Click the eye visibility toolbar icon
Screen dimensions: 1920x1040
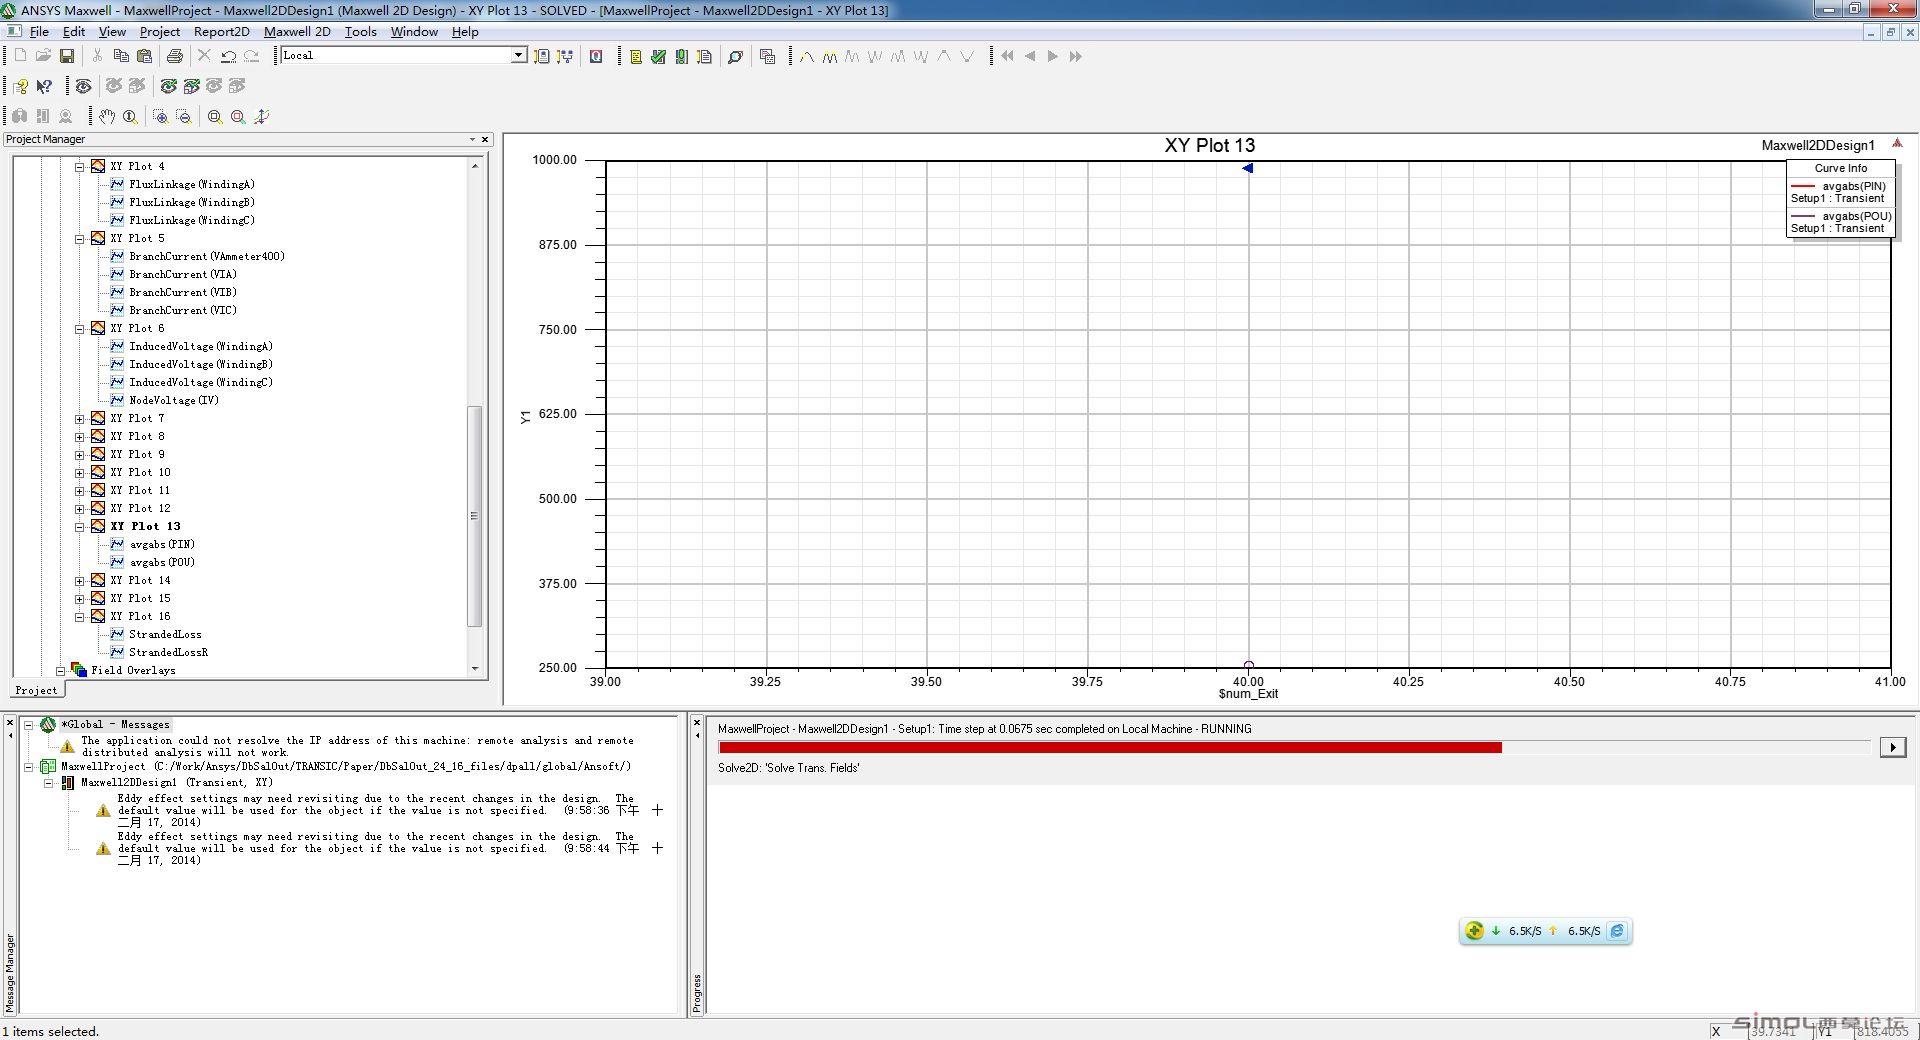83,86
